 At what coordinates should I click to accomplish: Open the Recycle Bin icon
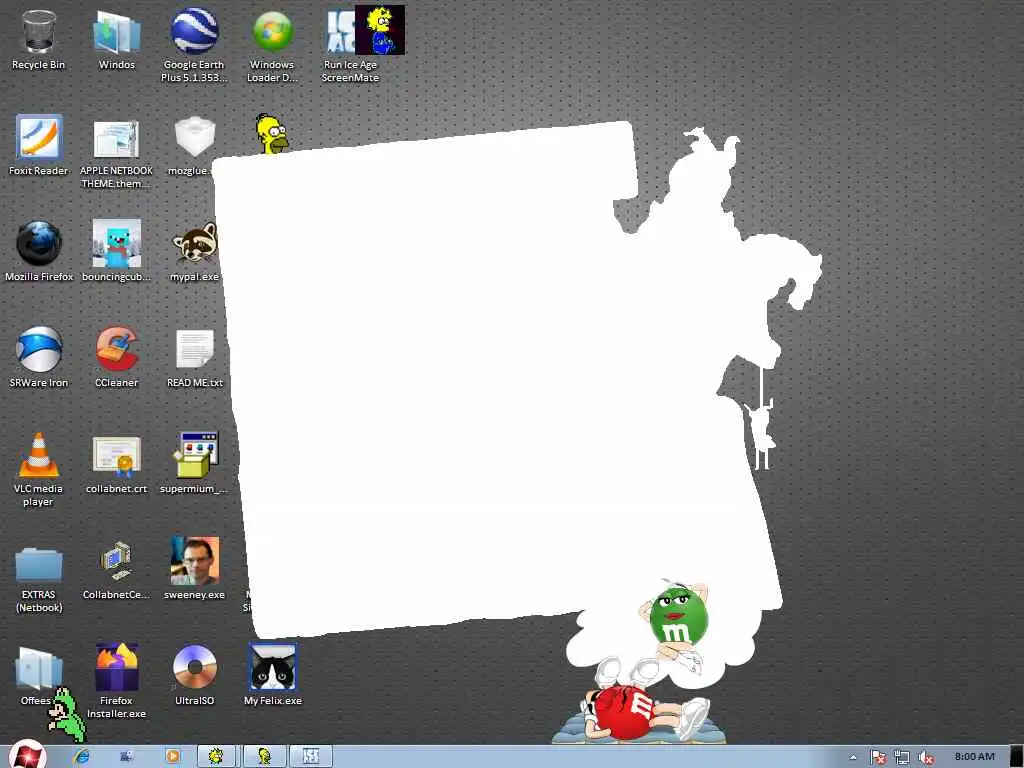point(39,32)
